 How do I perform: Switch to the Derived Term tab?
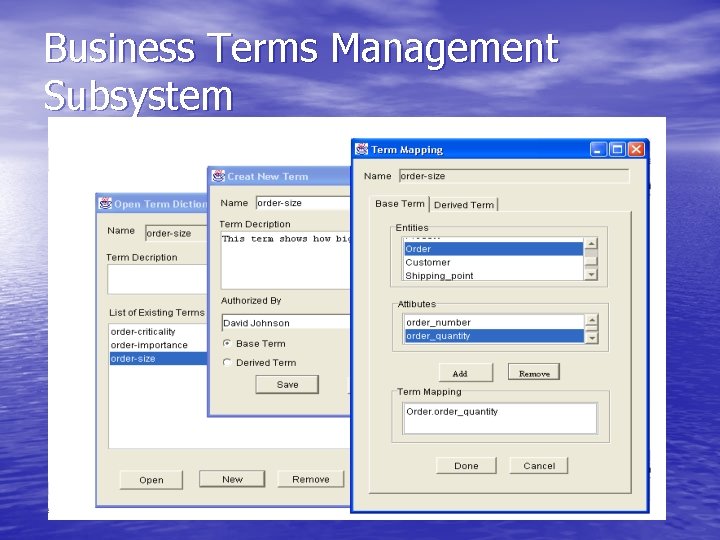tap(464, 205)
